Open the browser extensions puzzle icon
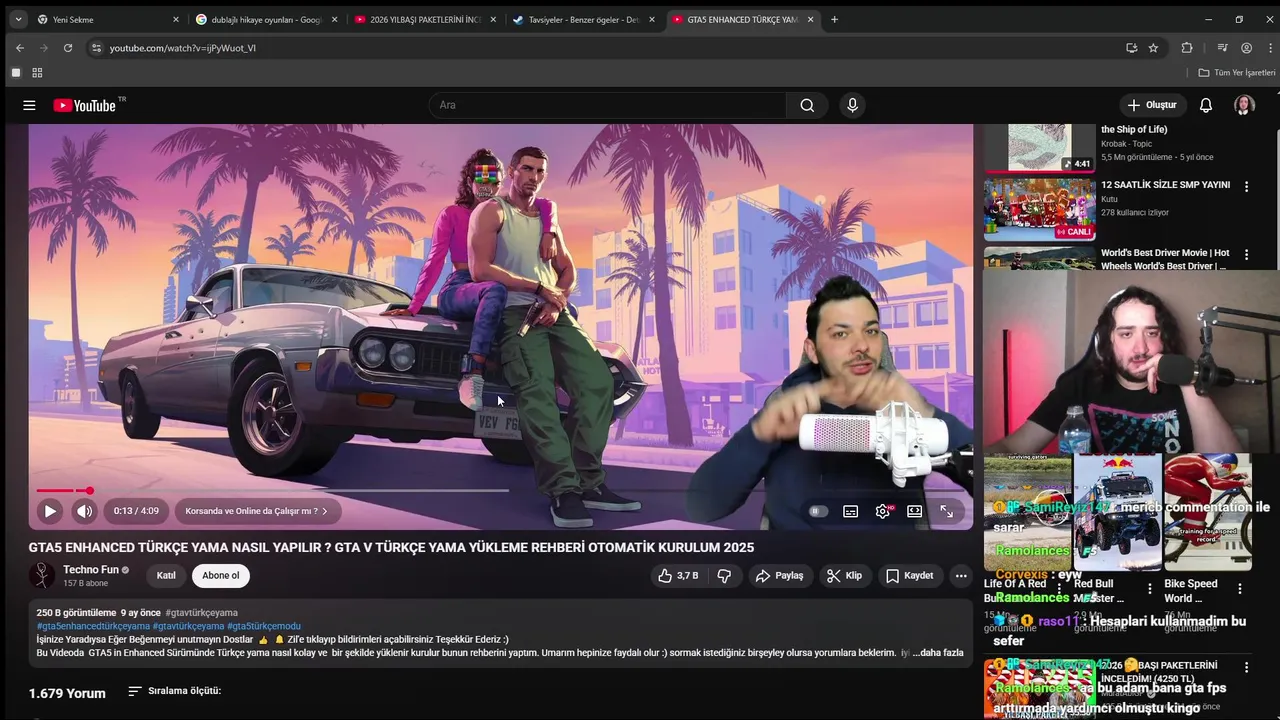This screenshot has width=1280, height=720. (x=1187, y=48)
